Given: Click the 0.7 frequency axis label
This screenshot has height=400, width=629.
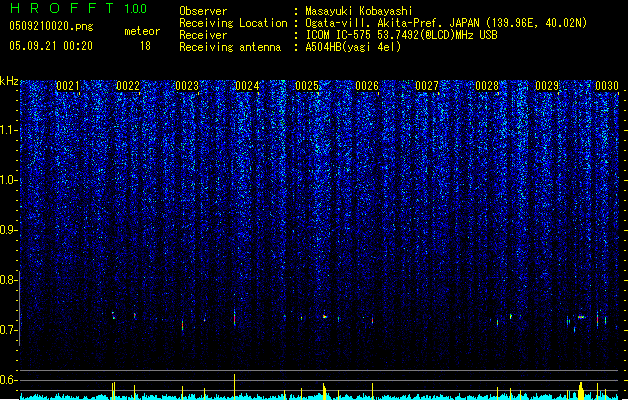Looking at the screenshot, I should coord(9,330).
